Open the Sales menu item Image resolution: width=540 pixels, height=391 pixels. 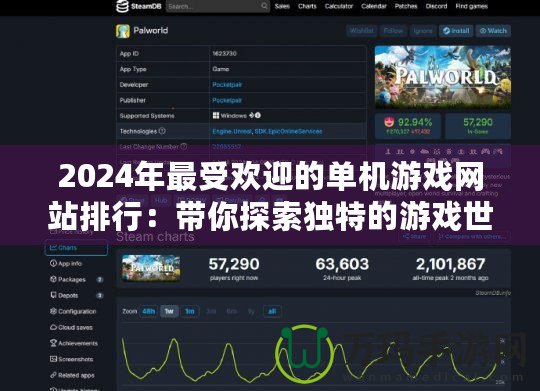(x=282, y=6)
